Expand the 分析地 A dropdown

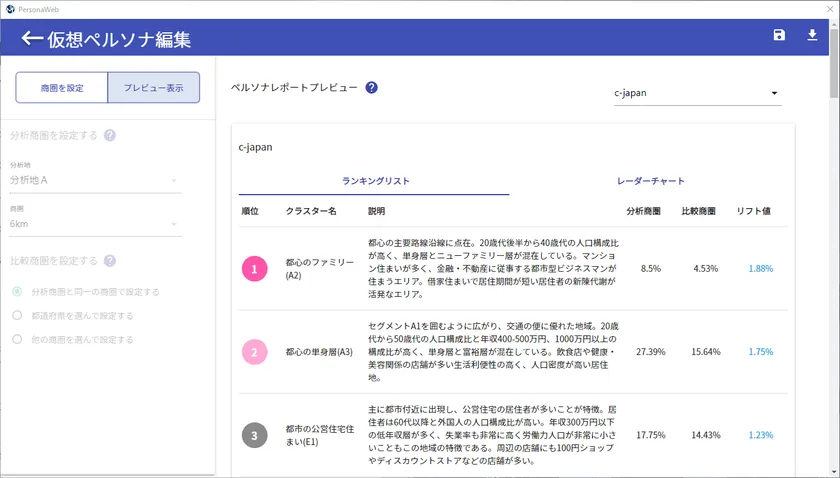pos(94,180)
